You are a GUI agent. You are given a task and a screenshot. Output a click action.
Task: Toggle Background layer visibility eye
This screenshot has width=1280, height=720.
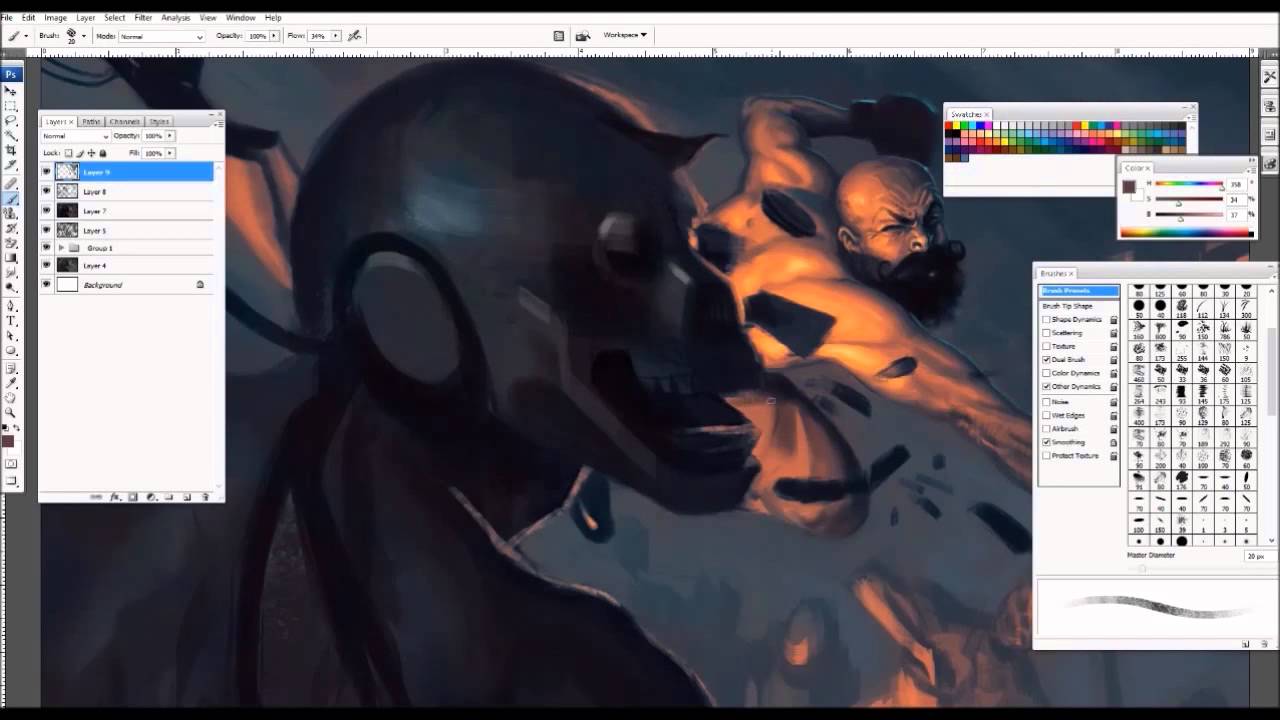click(46, 285)
